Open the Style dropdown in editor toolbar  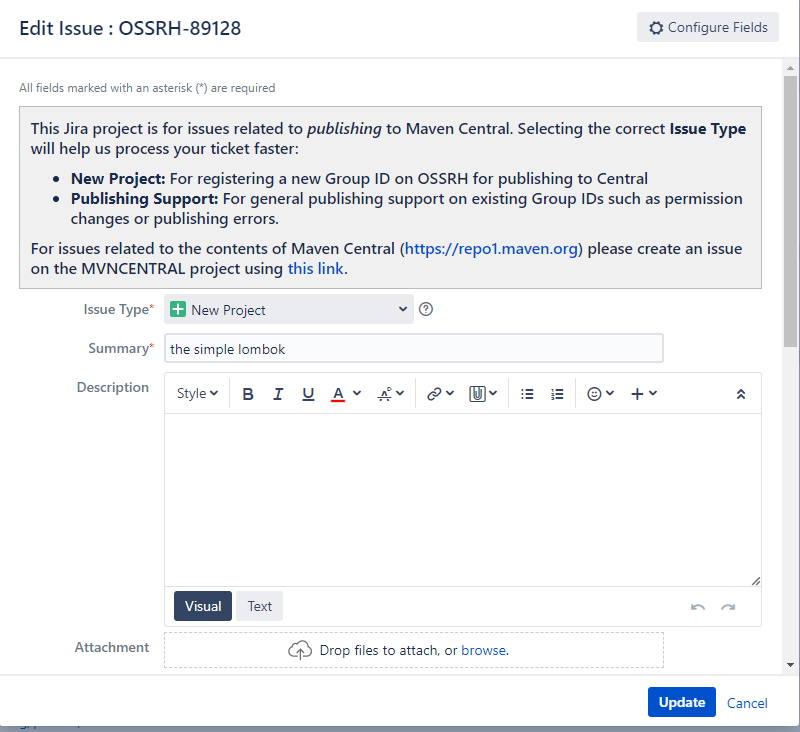click(x=197, y=393)
